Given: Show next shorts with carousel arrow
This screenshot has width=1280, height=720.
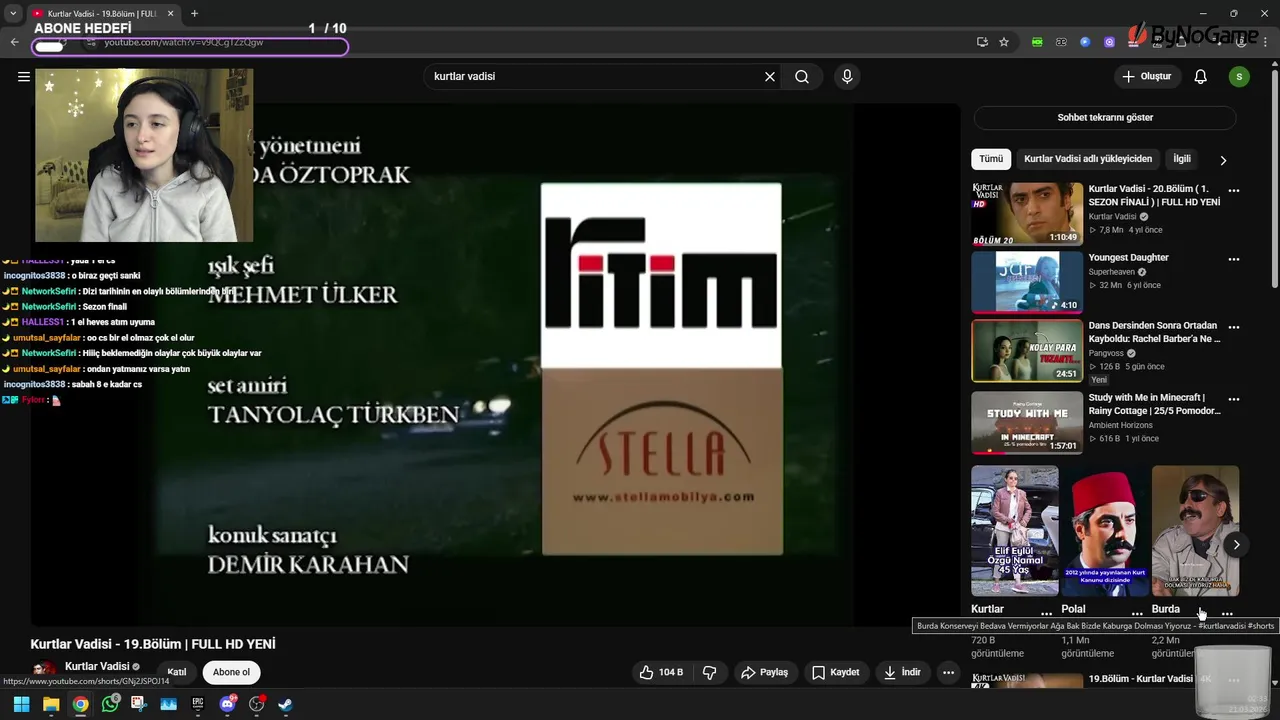Looking at the screenshot, I should (x=1236, y=545).
